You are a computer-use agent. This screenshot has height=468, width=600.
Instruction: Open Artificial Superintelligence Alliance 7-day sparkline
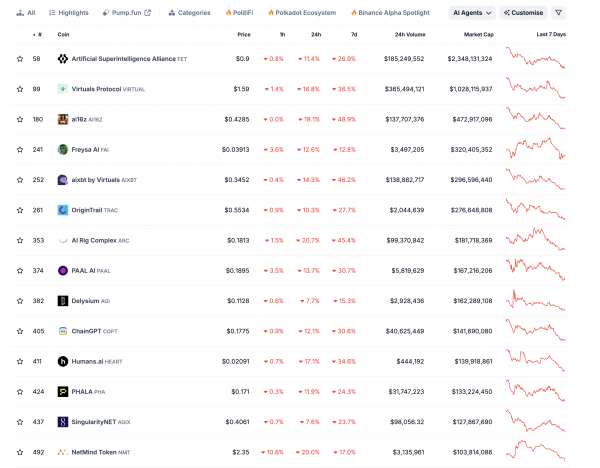tap(535, 58)
